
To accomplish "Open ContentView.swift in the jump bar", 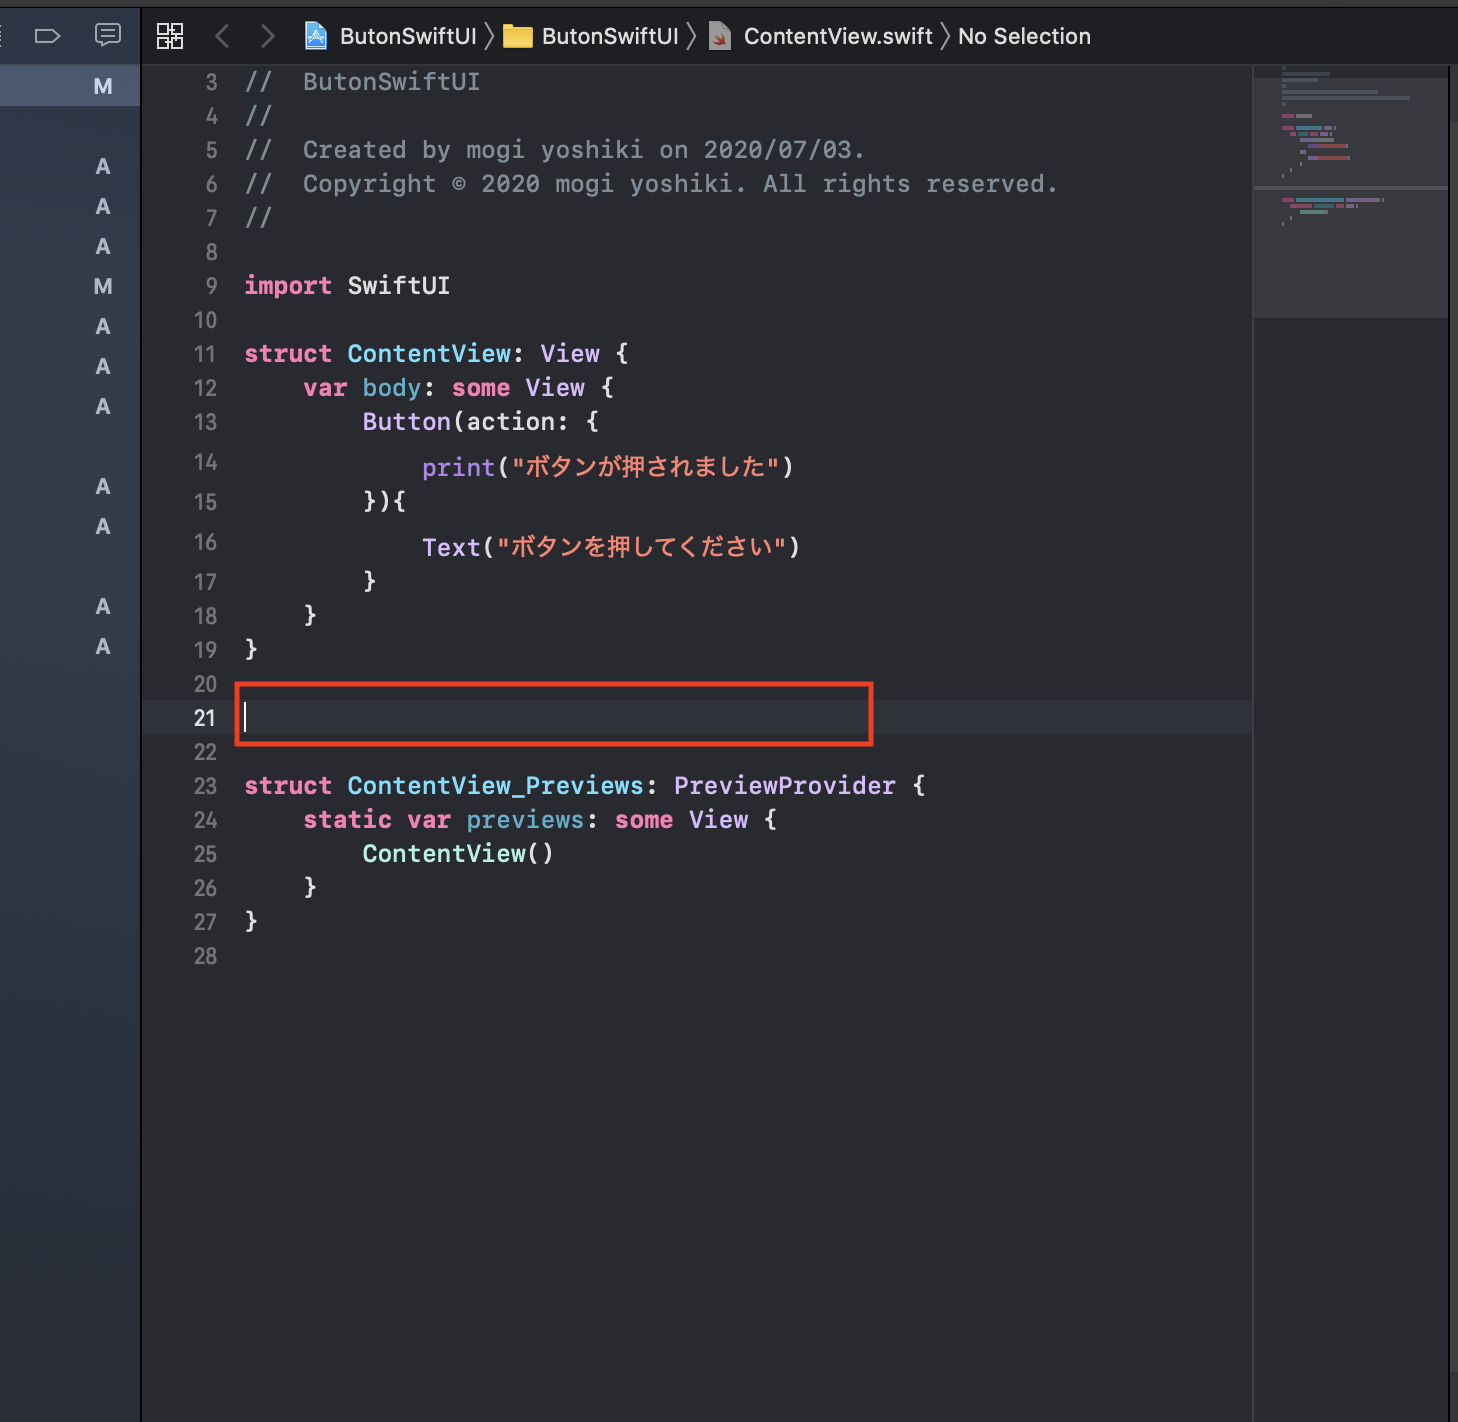I will coord(838,36).
